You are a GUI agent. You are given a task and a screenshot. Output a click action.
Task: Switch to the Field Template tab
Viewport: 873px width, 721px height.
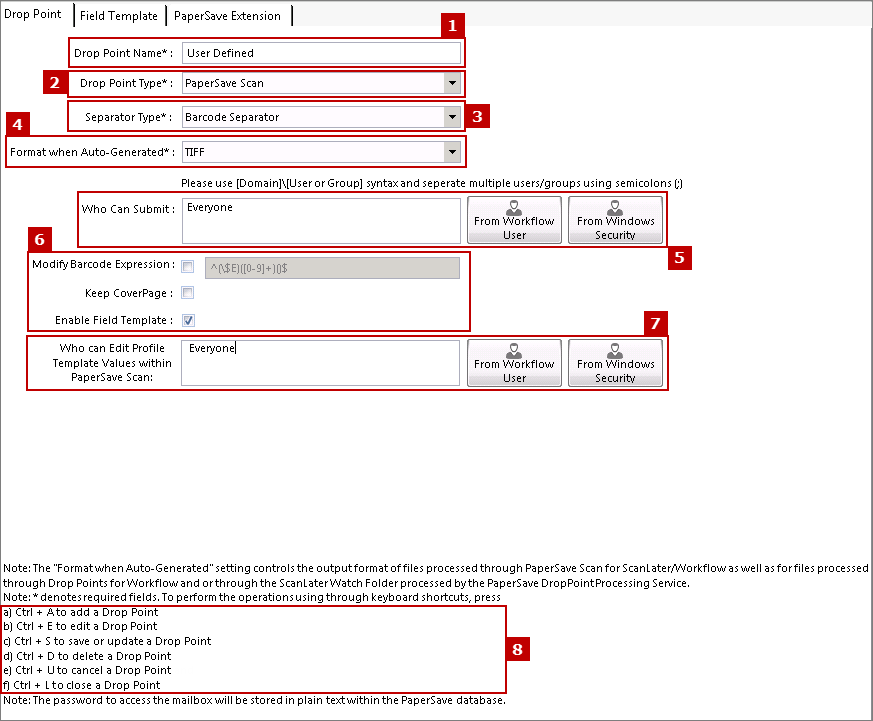(x=119, y=16)
